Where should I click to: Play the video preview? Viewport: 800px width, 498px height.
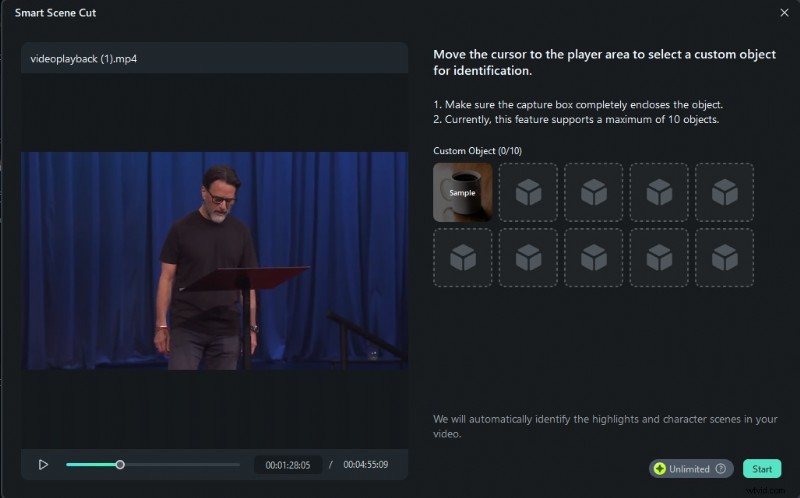click(43, 464)
